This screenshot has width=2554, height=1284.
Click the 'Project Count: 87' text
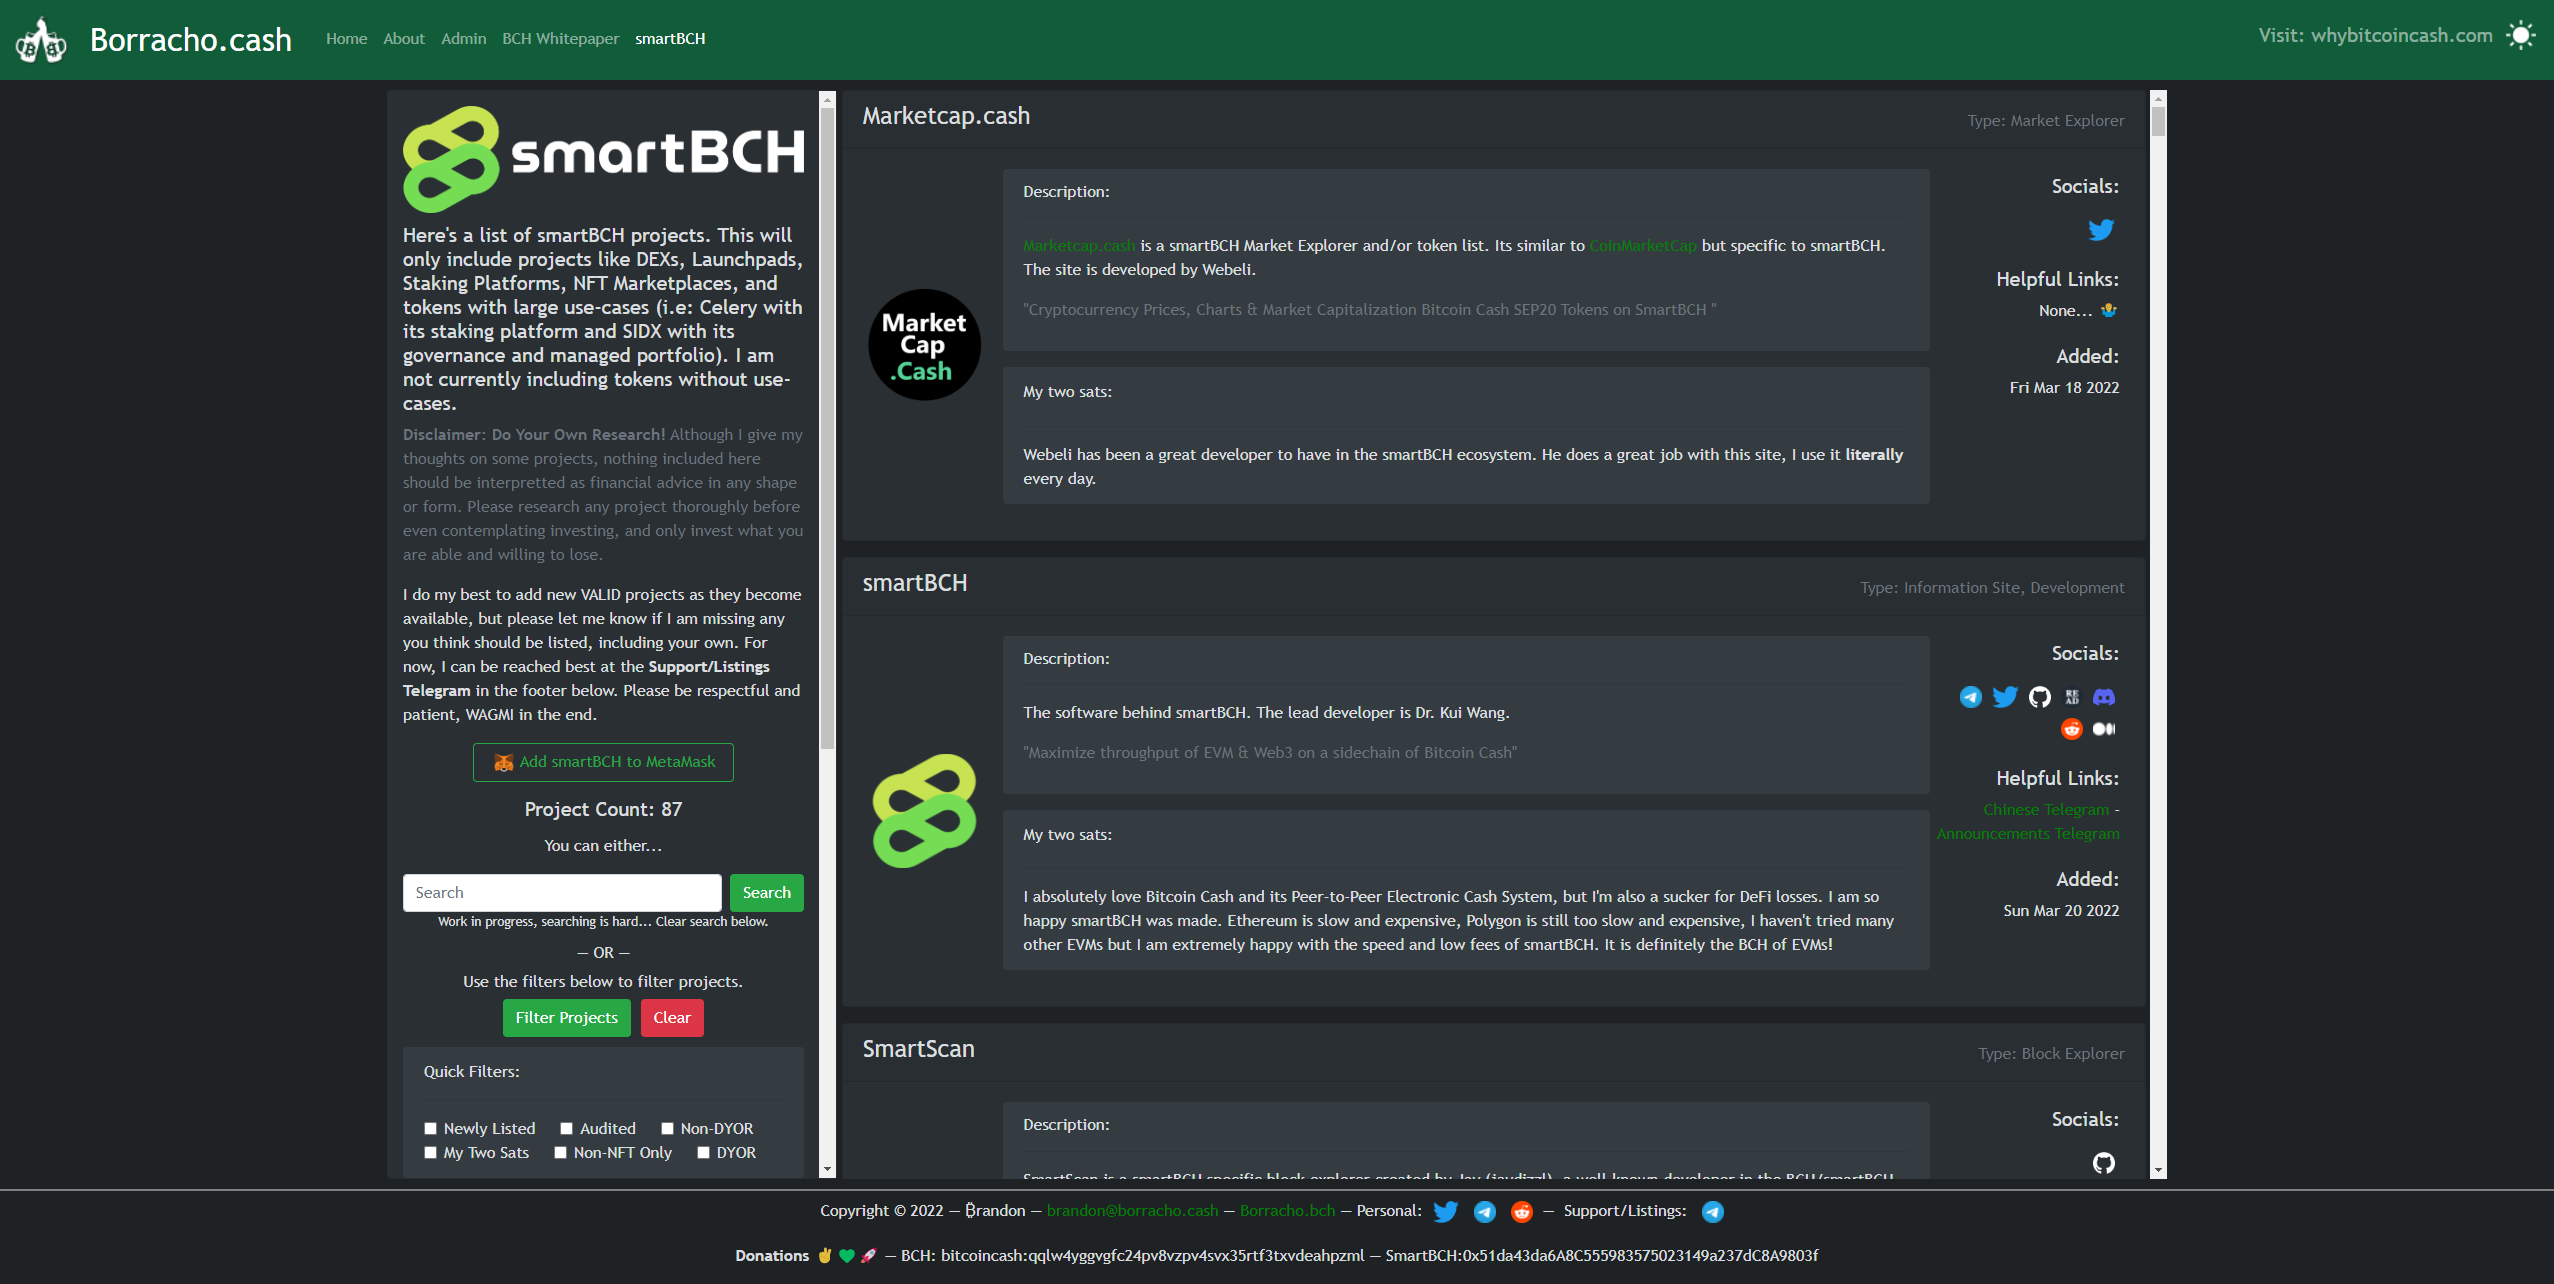tap(603, 810)
